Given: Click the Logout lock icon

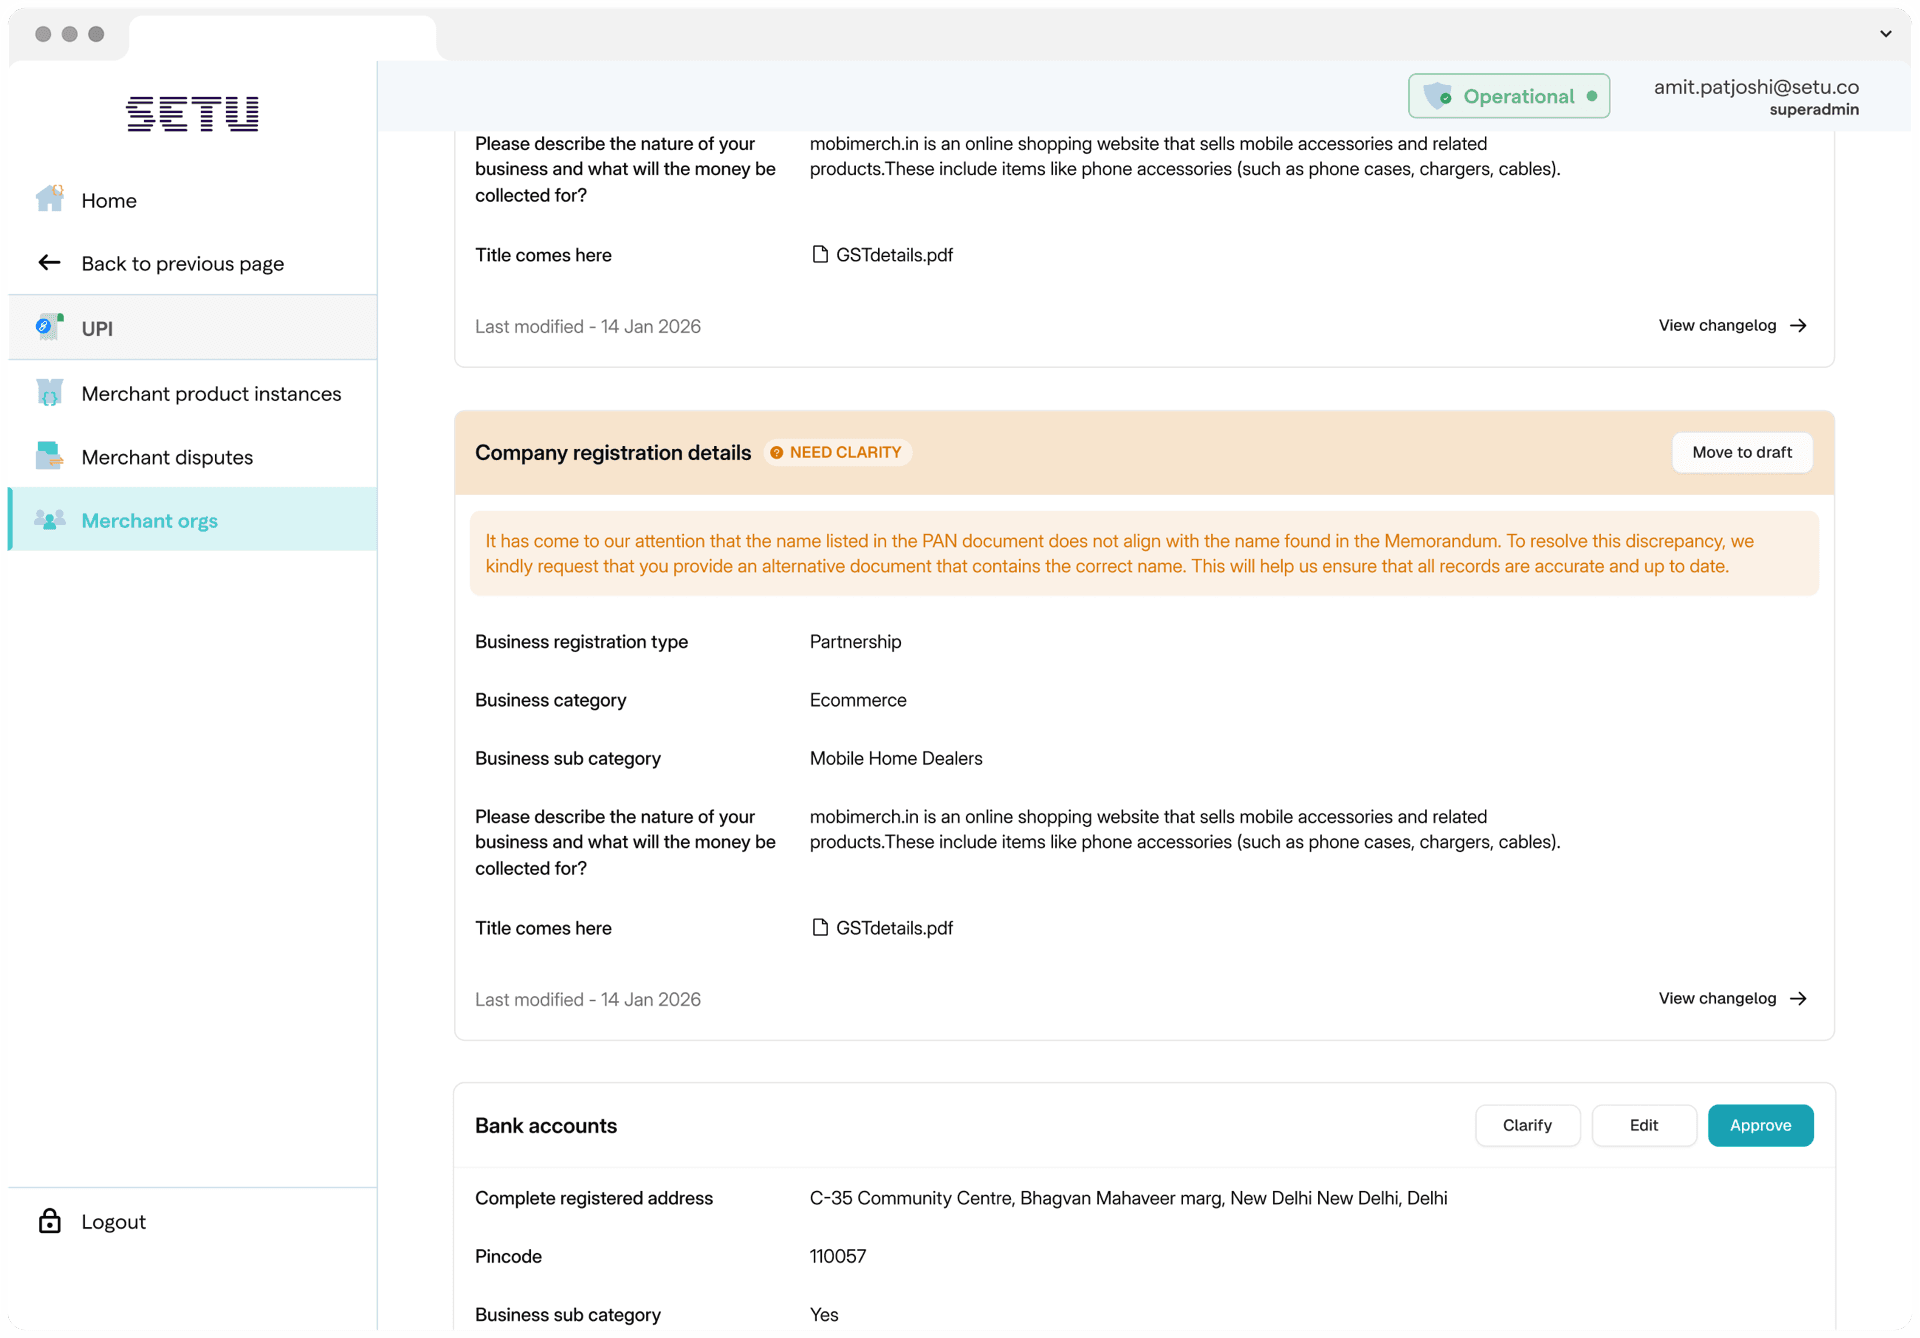Looking at the screenshot, I should (x=49, y=1221).
